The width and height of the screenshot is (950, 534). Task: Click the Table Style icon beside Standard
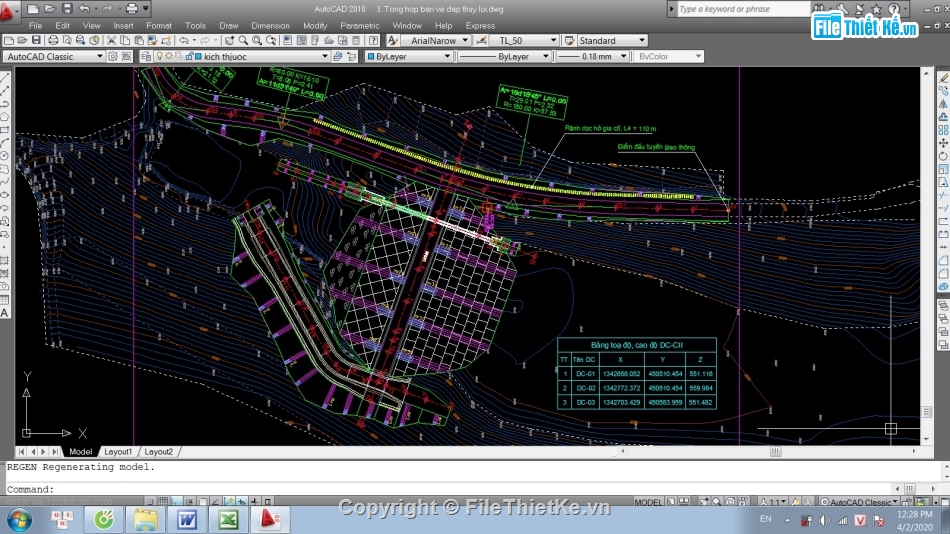click(570, 41)
